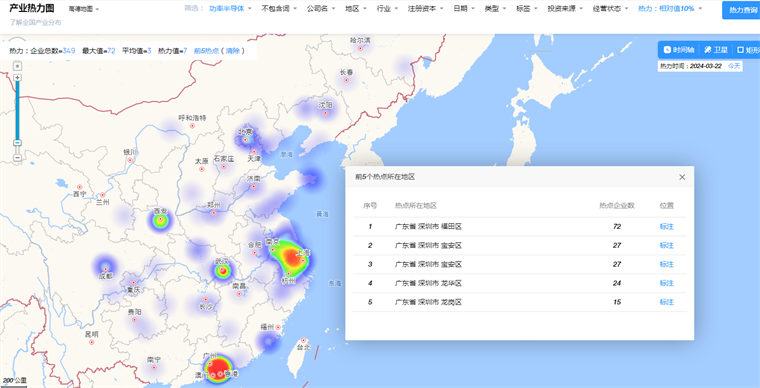Zoom in with the plus button
This screenshot has height=388, width=760.
[17, 78]
